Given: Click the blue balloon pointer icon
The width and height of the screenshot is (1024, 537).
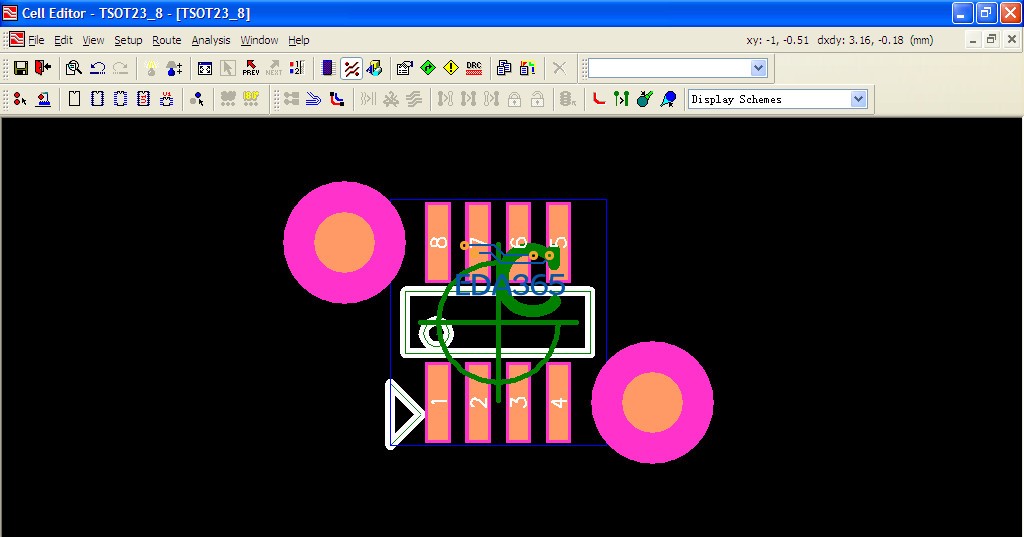Looking at the screenshot, I should pyautogui.click(x=668, y=99).
